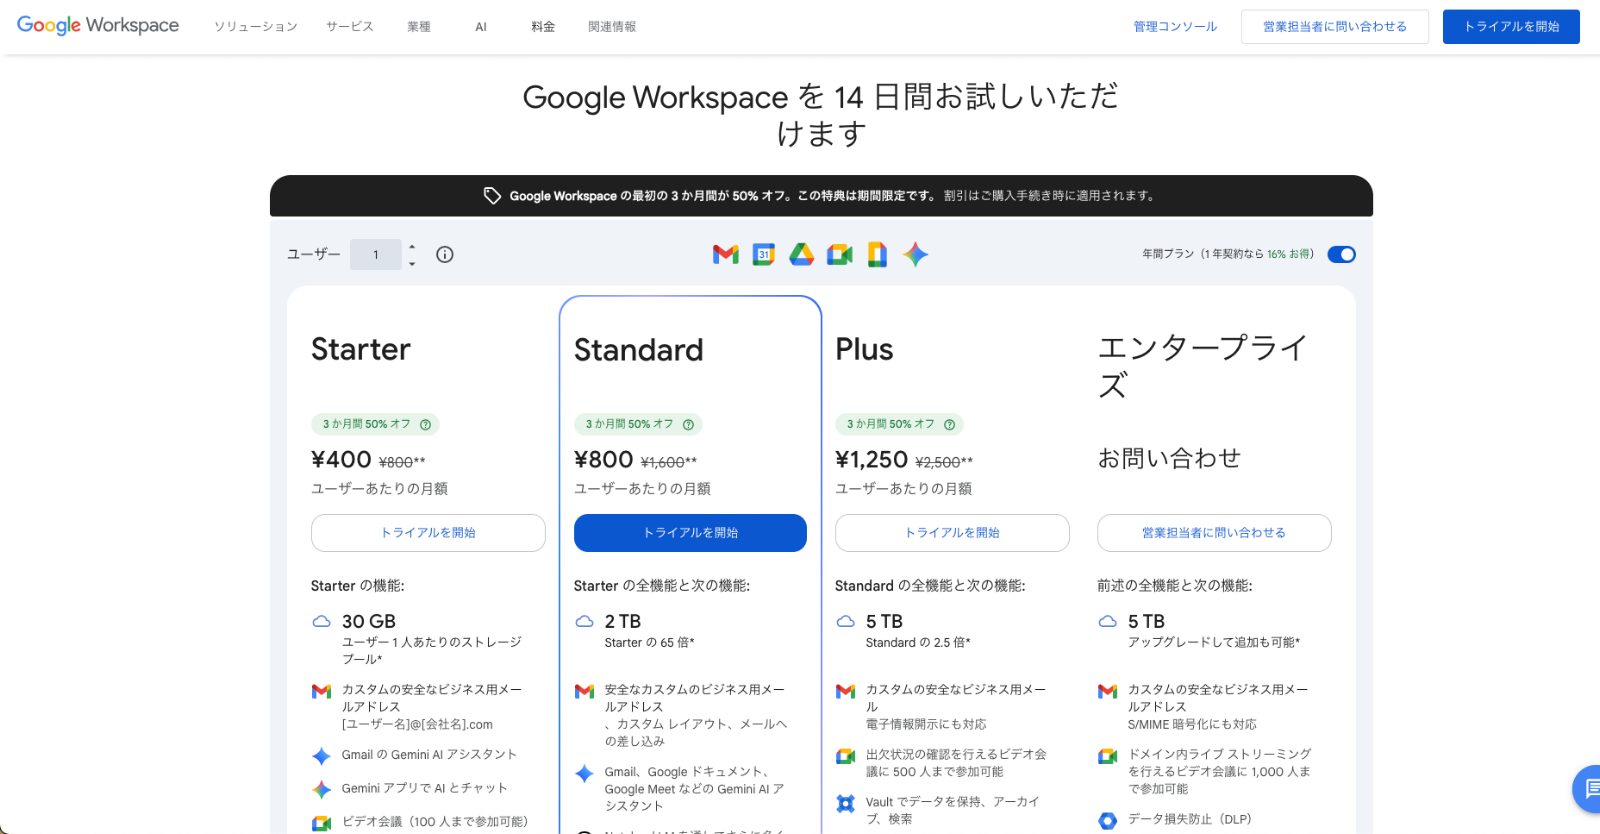This screenshot has width=1600, height=834.
Task: Contact sales under the Enterprise plan
Action: (x=1214, y=533)
